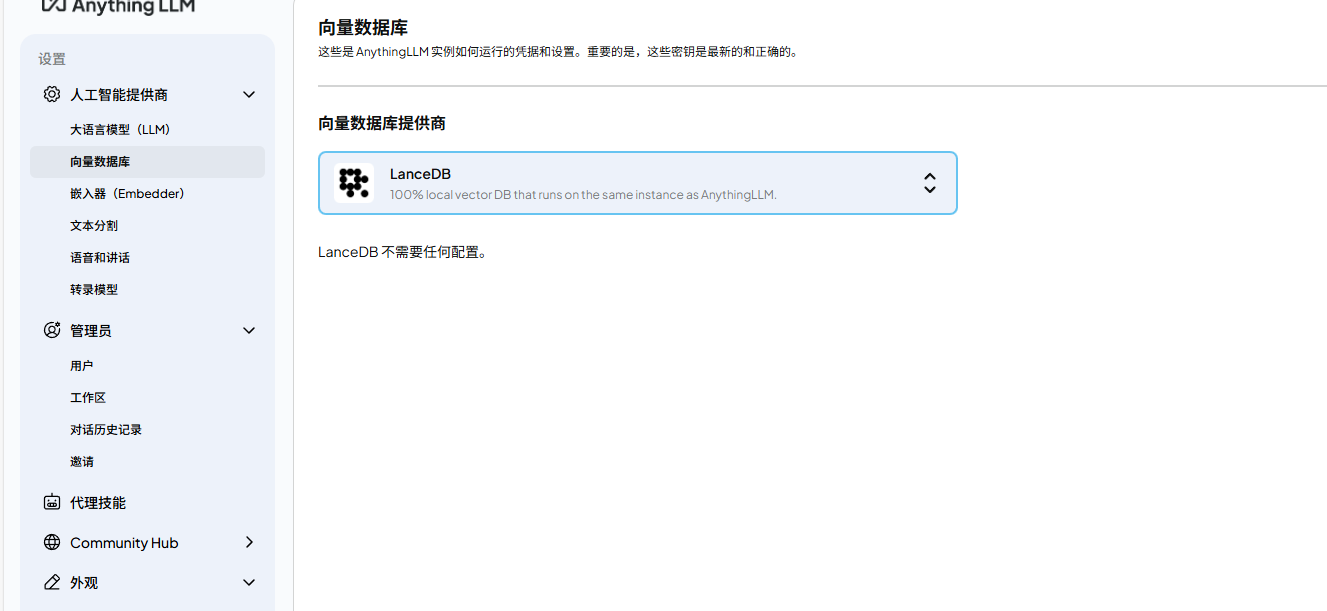Click the robot icon beside 代理技能
Screen dimensions: 1327x611
point(52,502)
